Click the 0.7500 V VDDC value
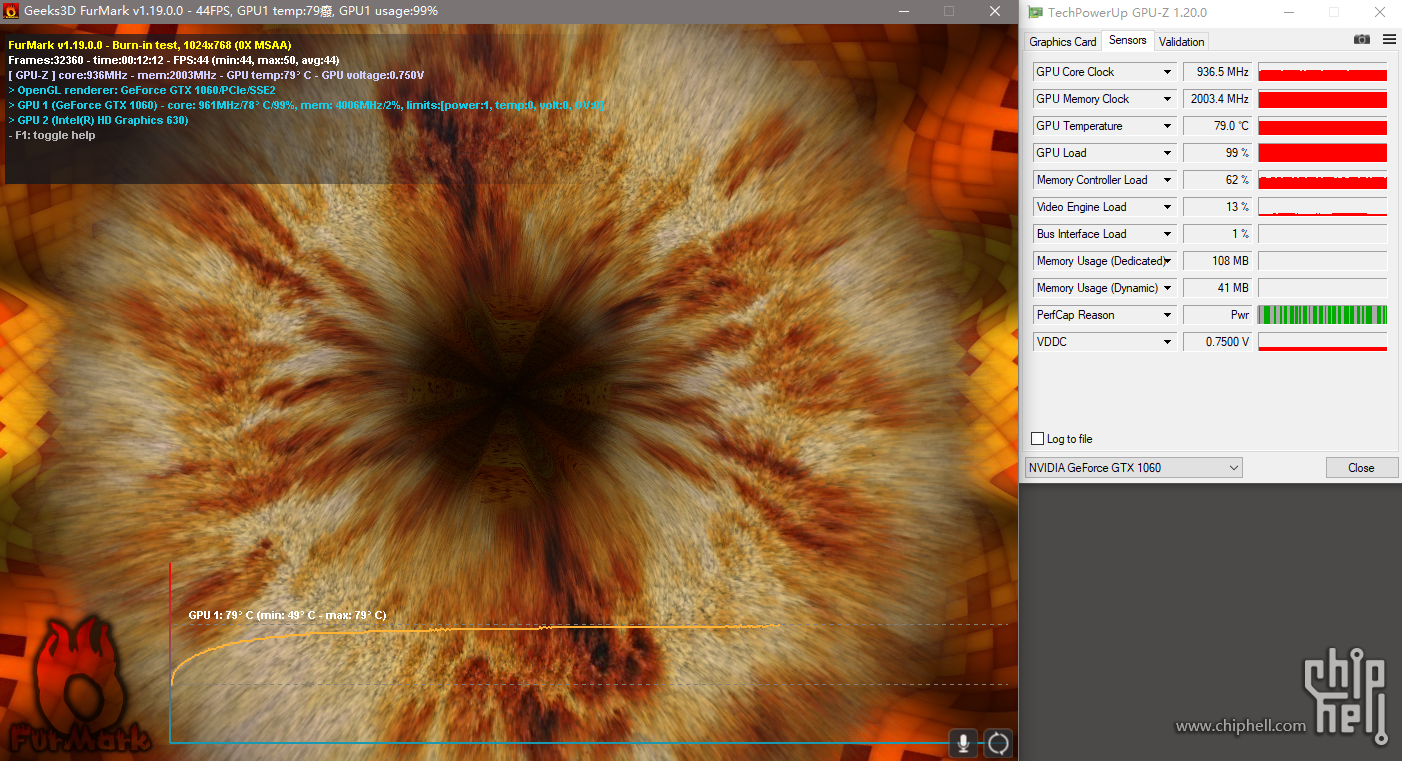This screenshot has width=1402, height=761. click(x=1217, y=342)
